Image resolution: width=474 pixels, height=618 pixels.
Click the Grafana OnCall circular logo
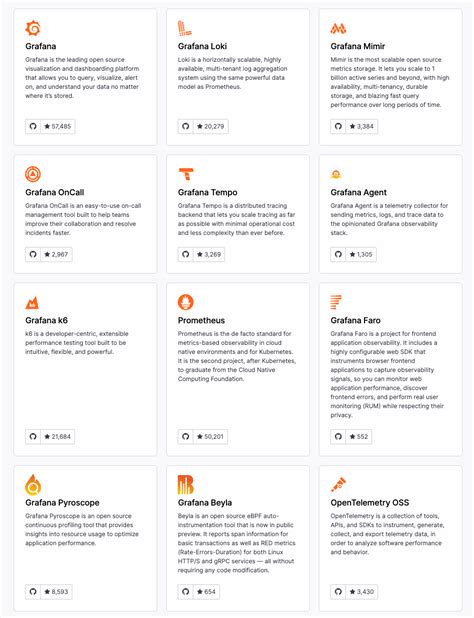click(x=33, y=174)
